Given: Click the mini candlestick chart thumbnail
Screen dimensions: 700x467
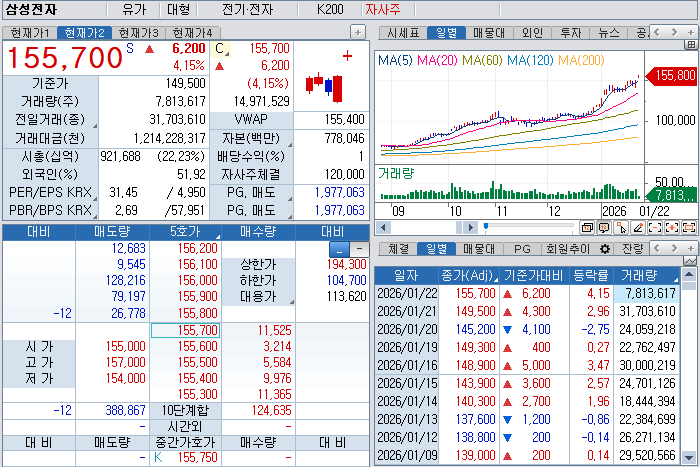Looking at the screenshot, I should tap(324, 86).
